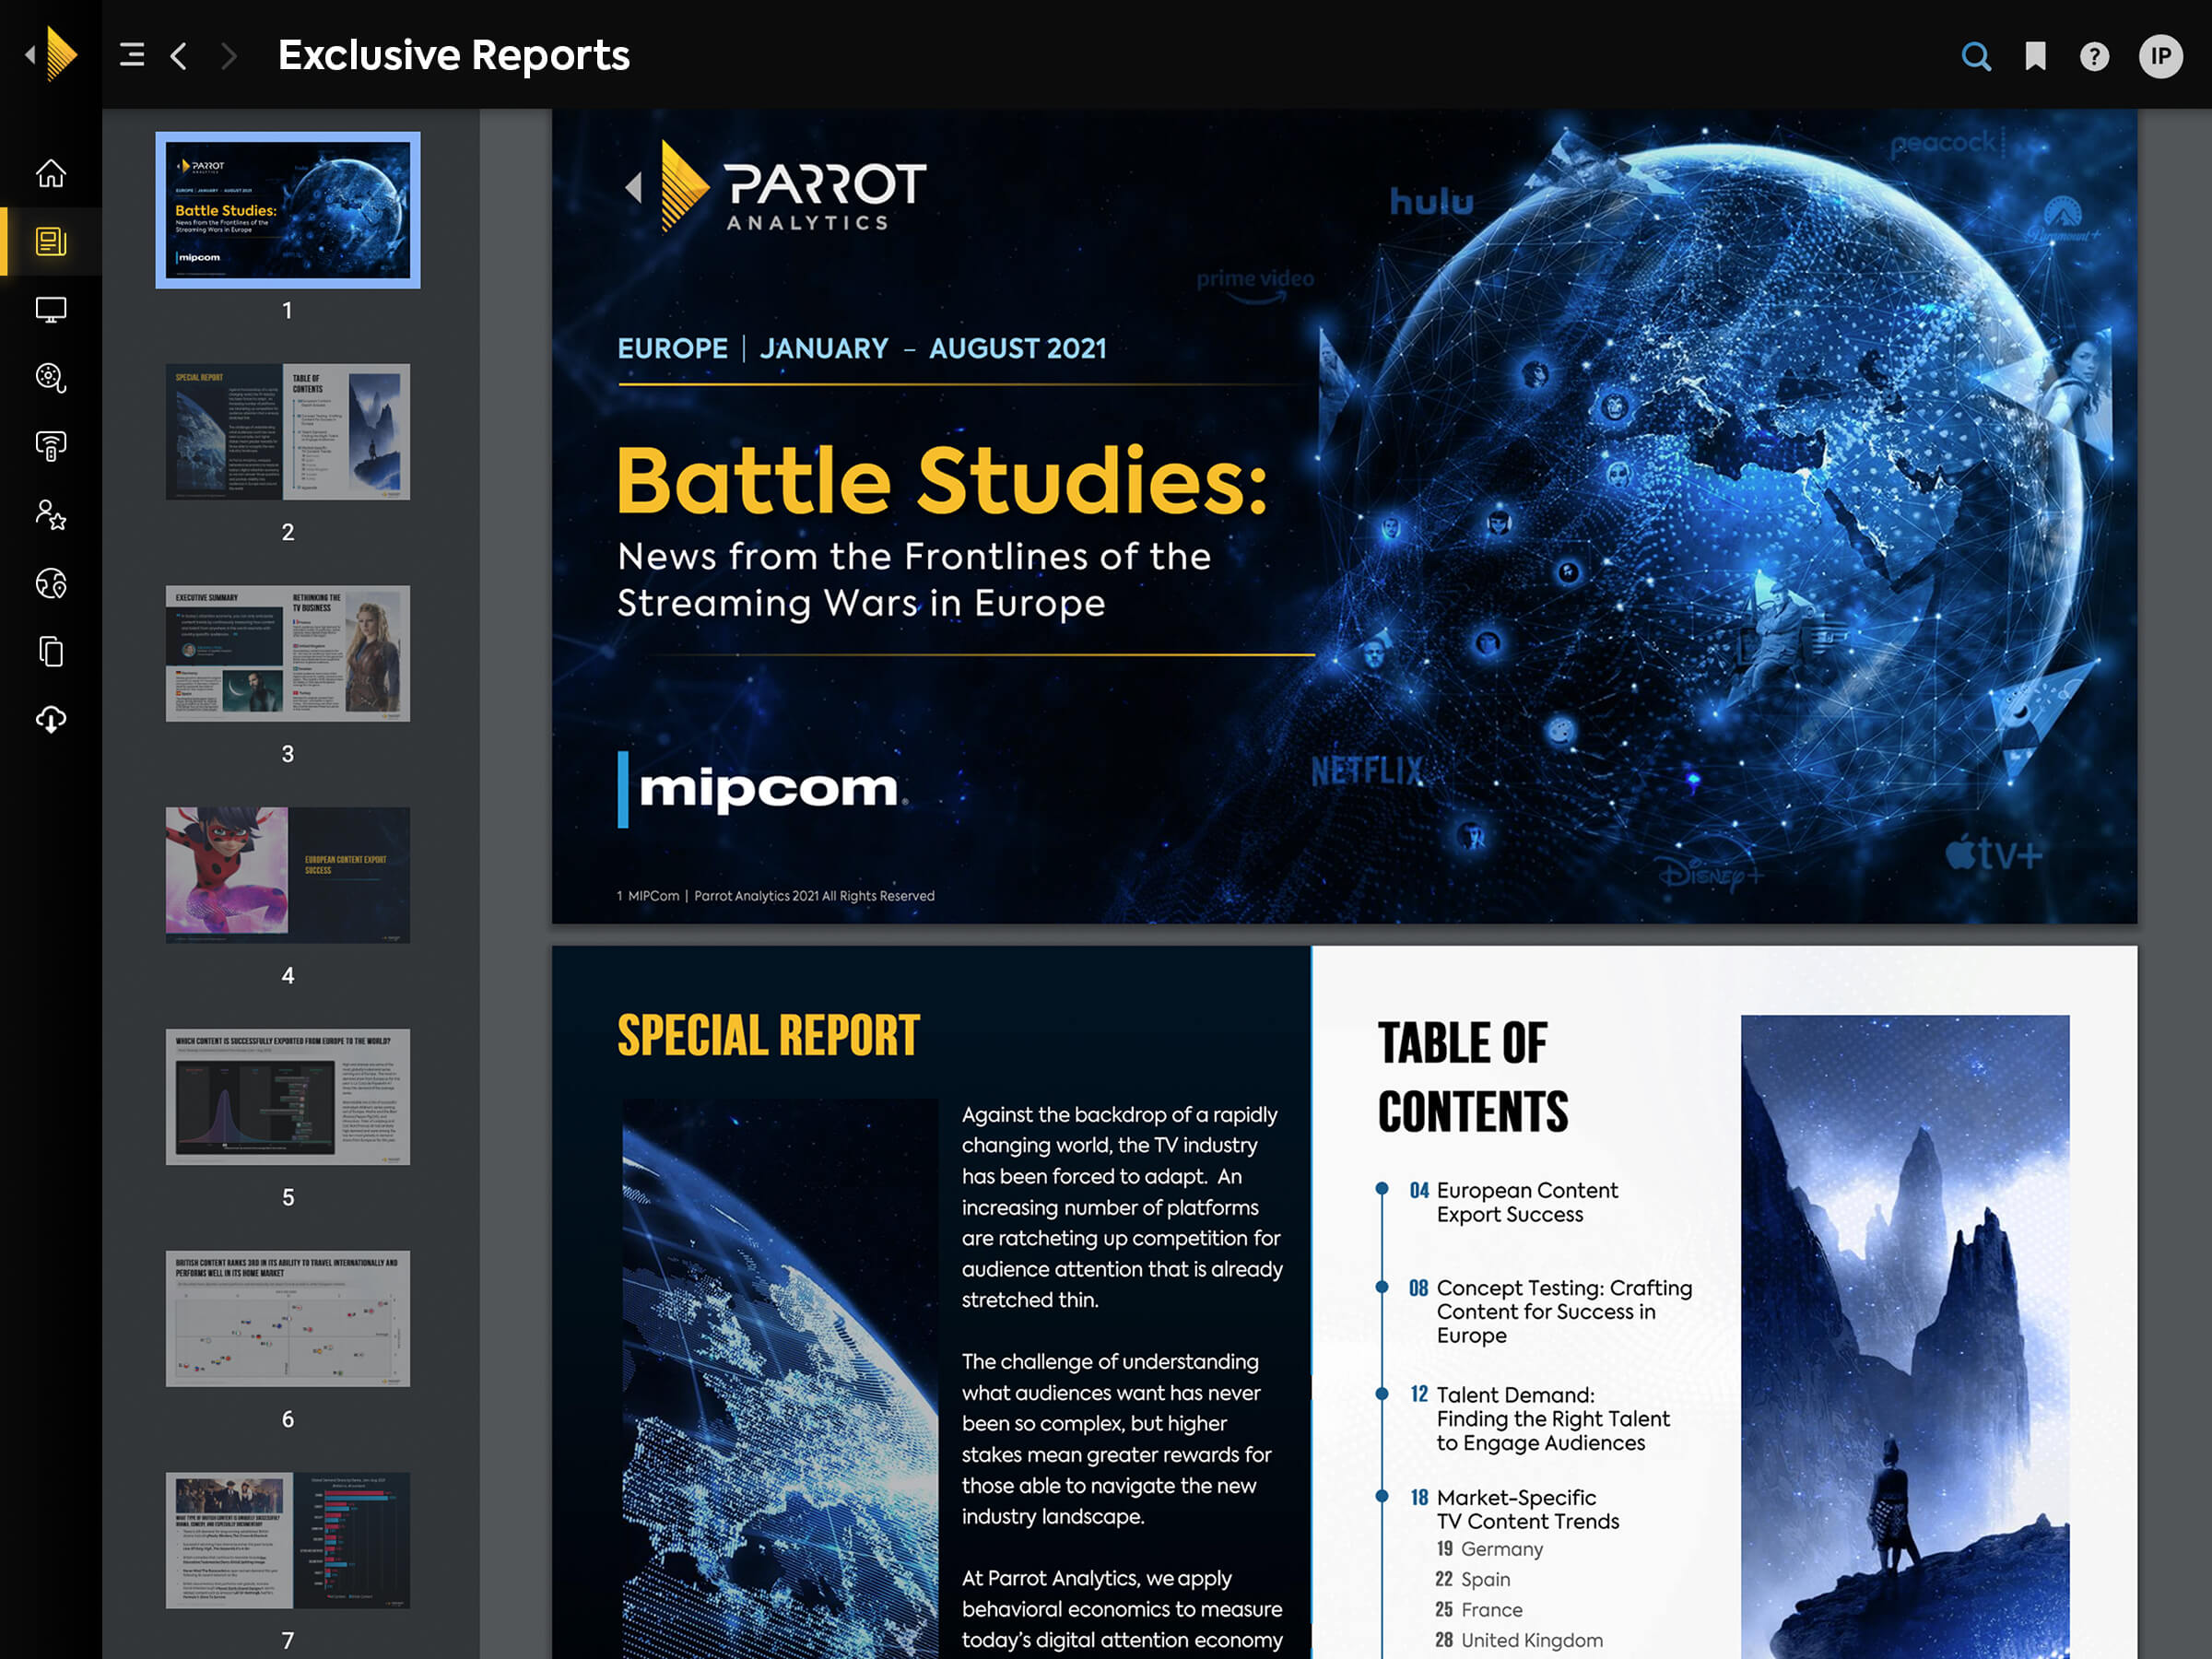Open the help question mark icon
Screen dimensions: 2212x1659
(x=2094, y=56)
